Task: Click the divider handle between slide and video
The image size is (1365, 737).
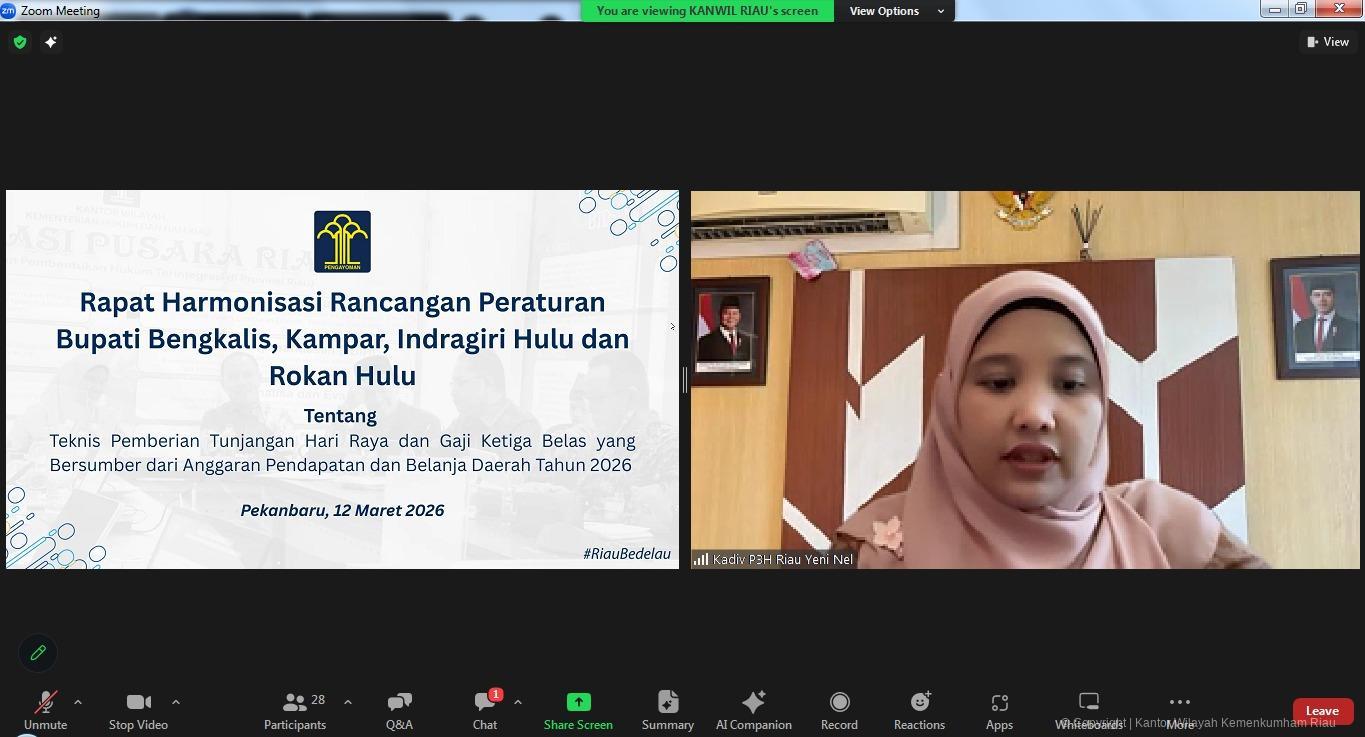Action: point(685,380)
